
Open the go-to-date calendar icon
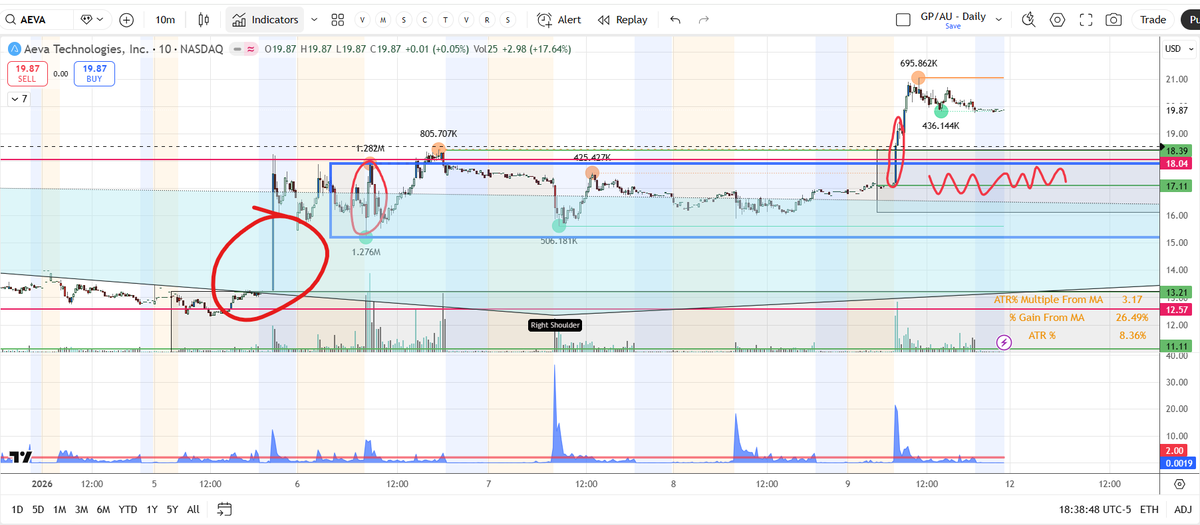pos(223,509)
